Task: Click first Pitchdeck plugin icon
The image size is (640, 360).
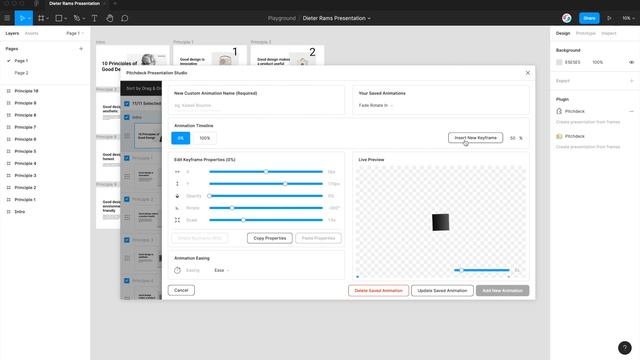Action: click(x=559, y=111)
